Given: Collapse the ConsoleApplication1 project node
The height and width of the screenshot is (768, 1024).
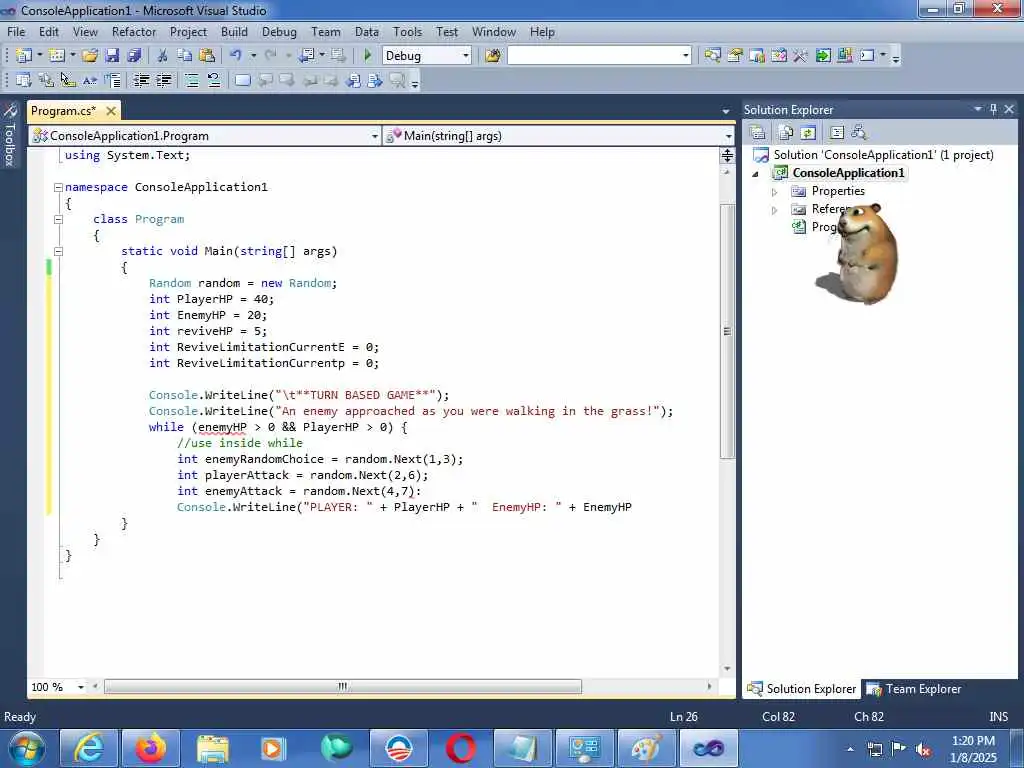Looking at the screenshot, I should click(x=756, y=174).
